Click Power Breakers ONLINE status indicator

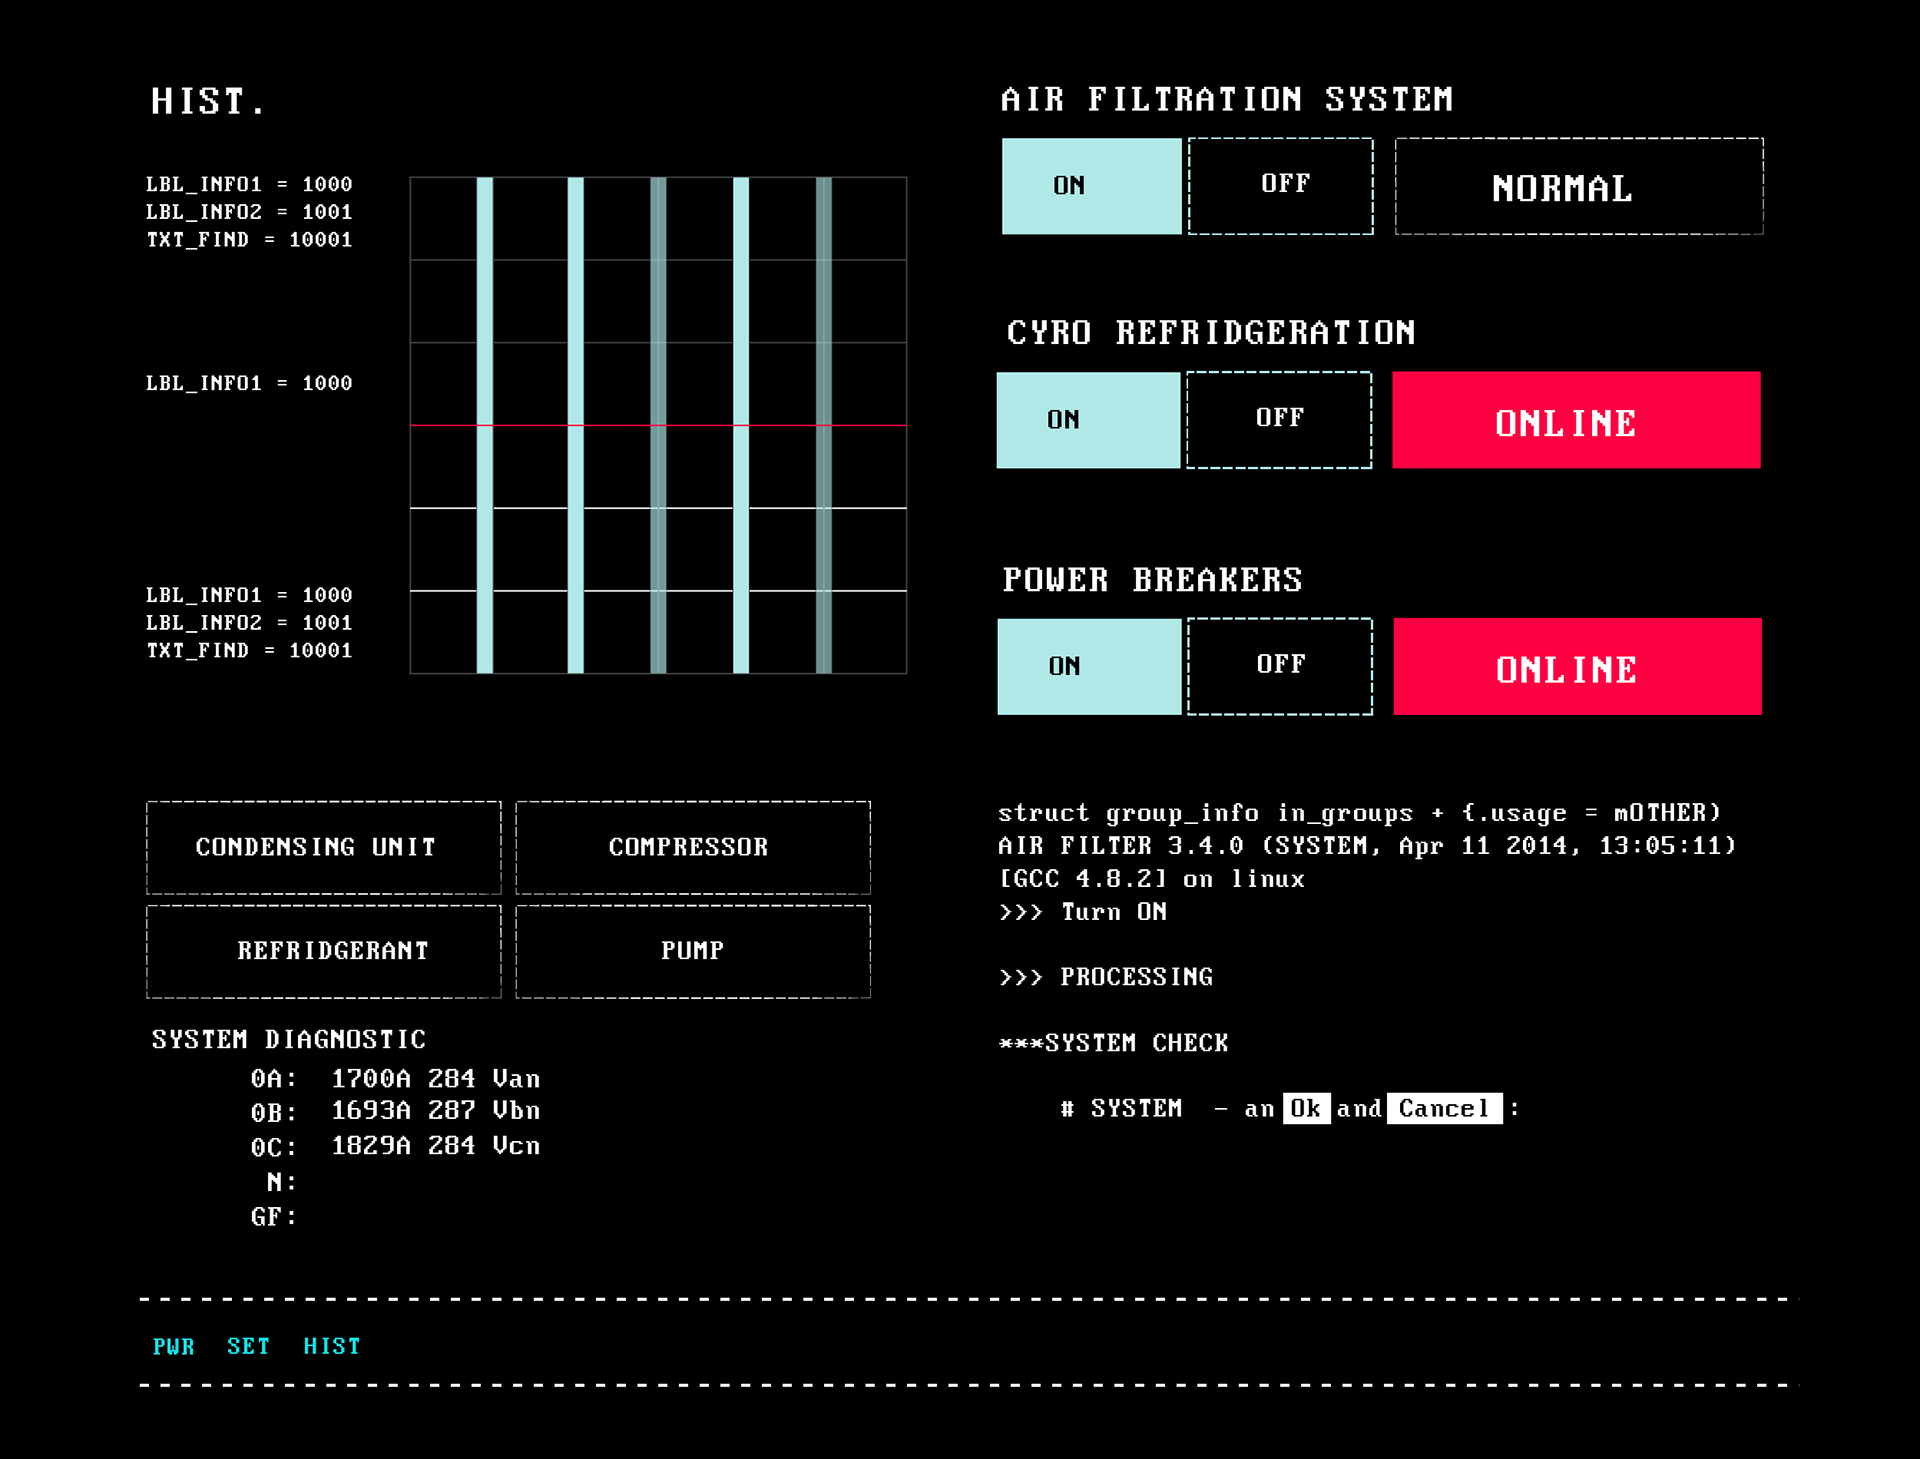pos(1577,666)
